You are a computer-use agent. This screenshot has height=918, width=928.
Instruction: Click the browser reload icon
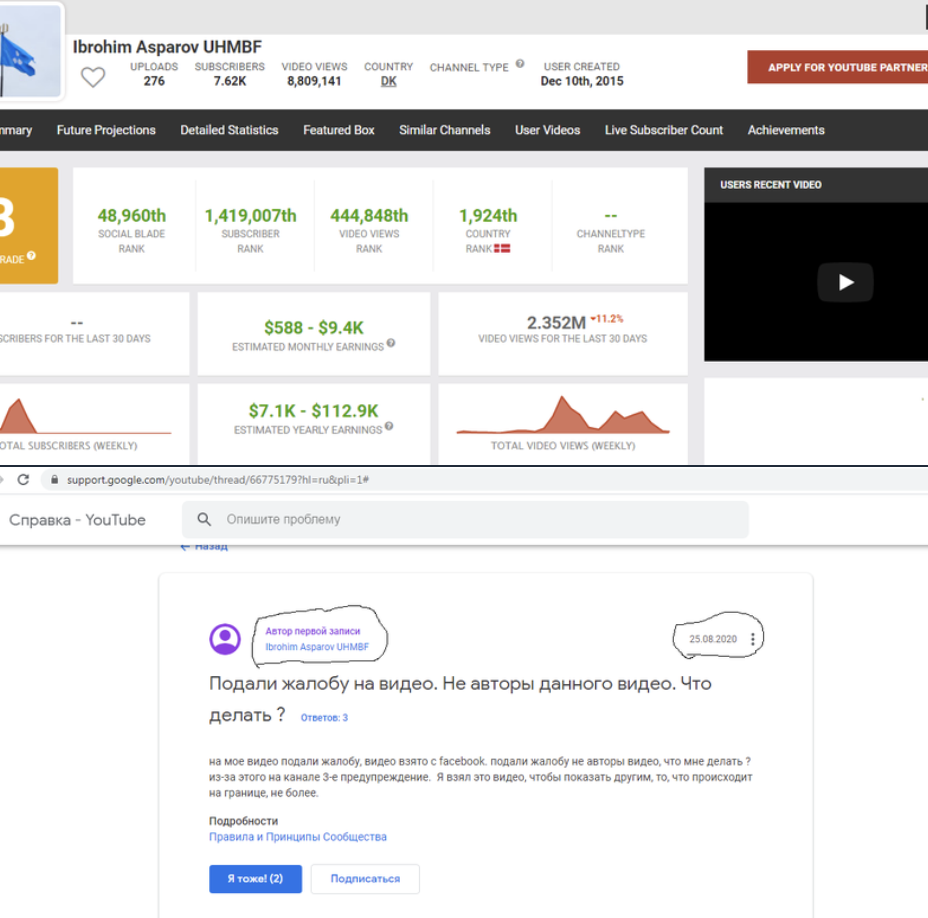(x=23, y=480)
